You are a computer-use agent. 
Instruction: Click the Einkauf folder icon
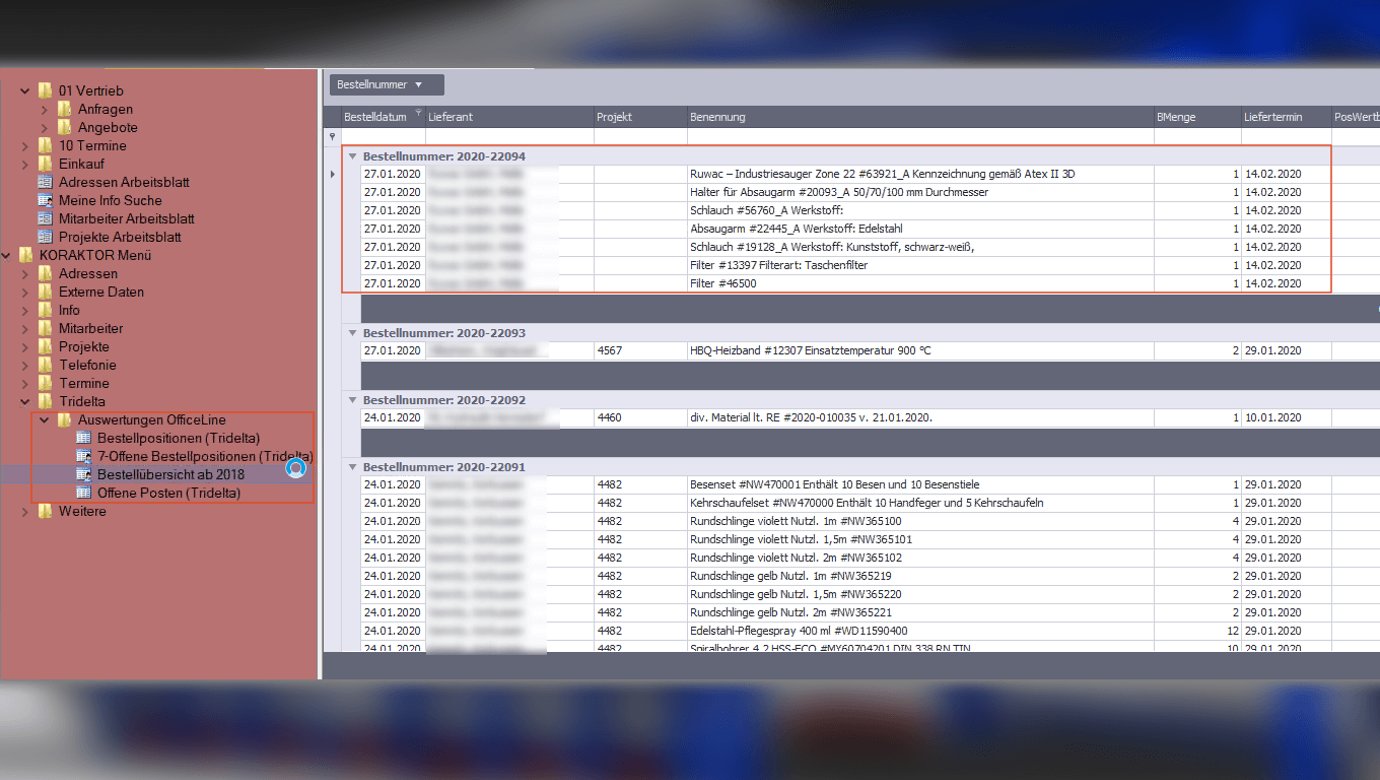[x=45, y=164]
